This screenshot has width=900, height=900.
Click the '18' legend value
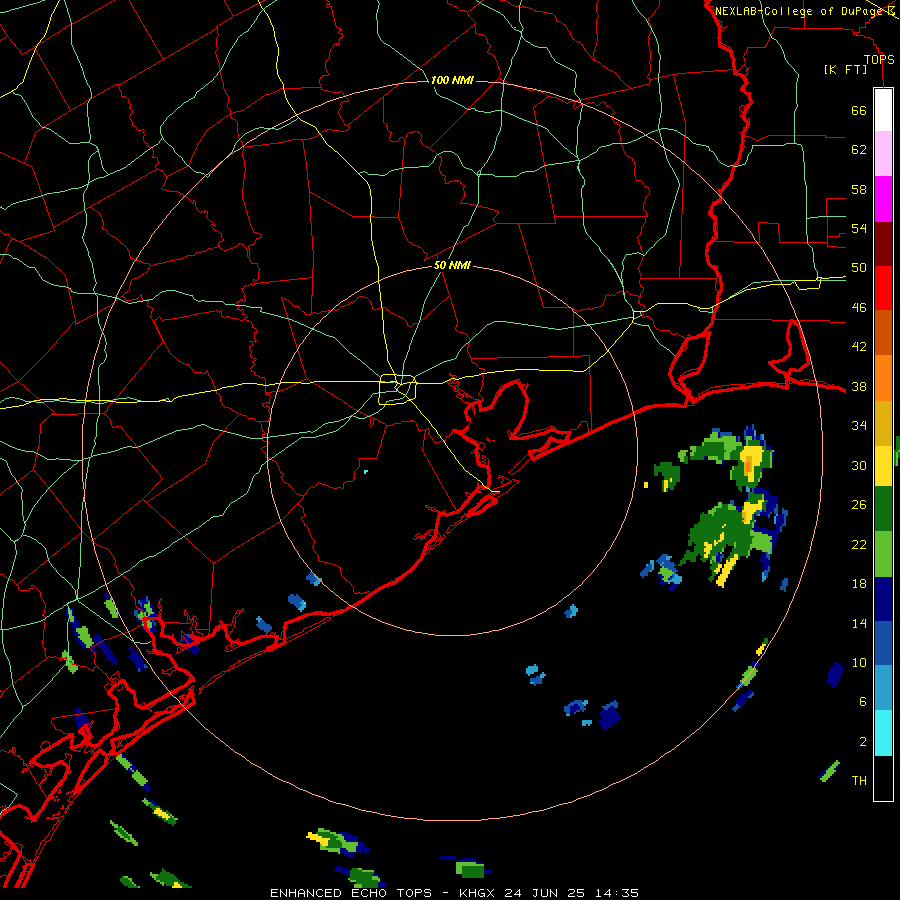point(859,584)
